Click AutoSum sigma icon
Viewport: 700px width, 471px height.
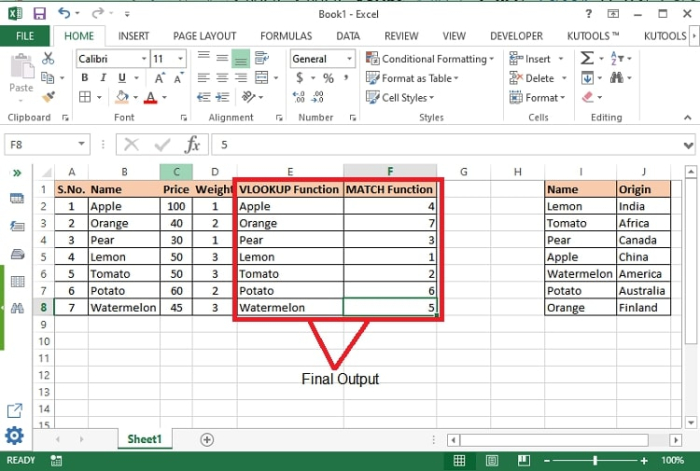click(587, 58)
